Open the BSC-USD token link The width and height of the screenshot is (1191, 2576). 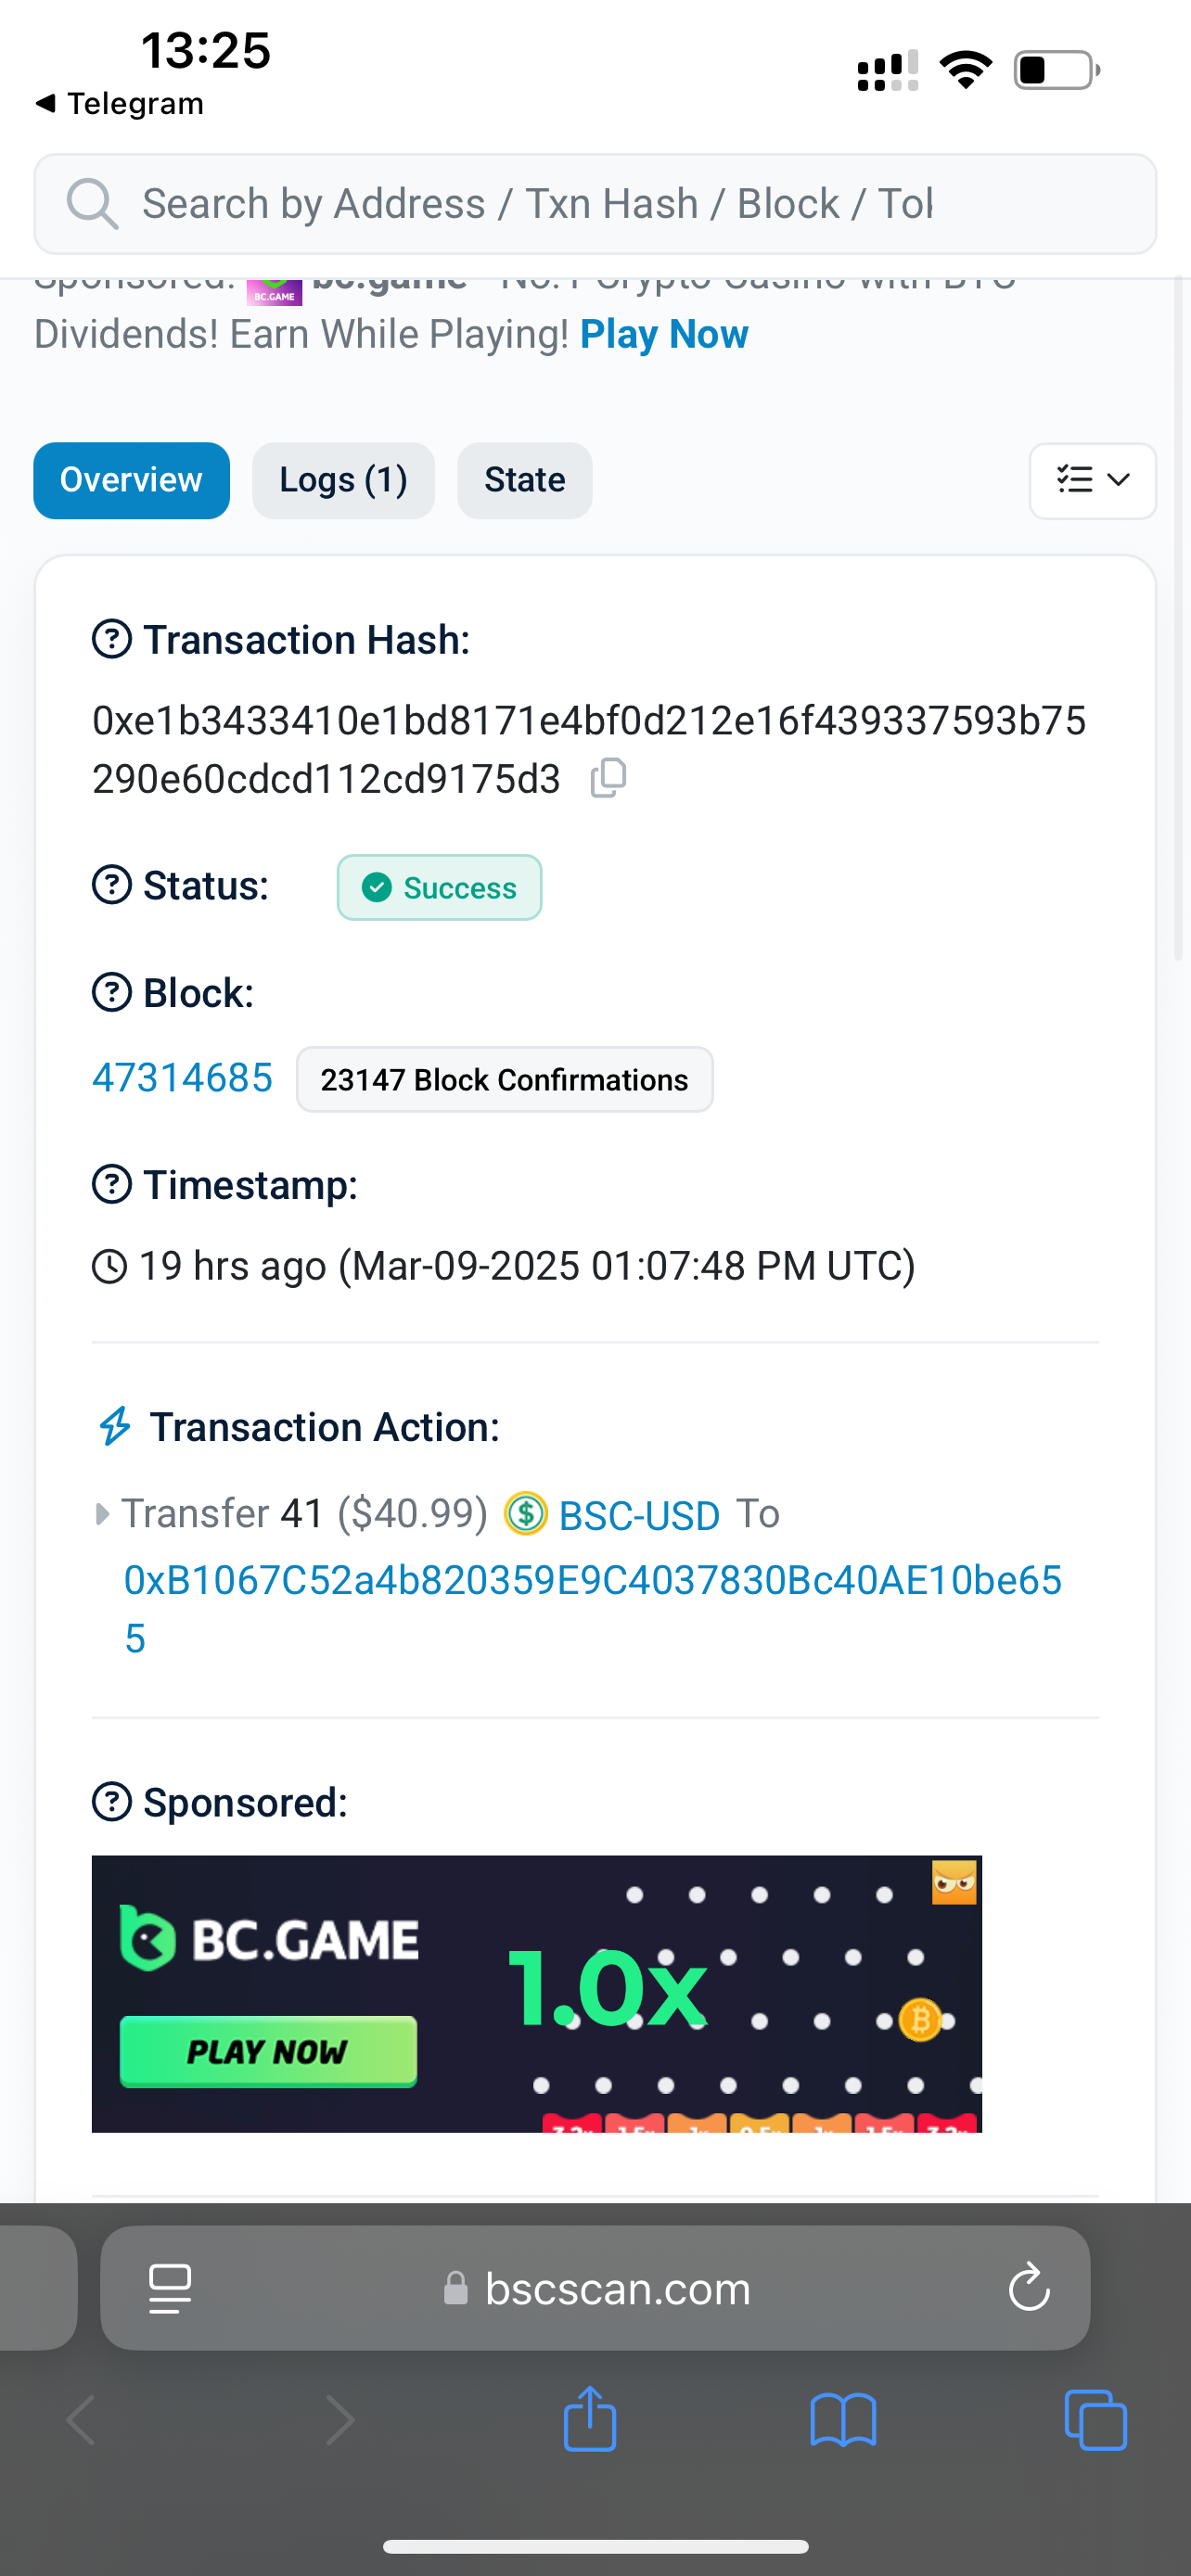coord(639,1516)
